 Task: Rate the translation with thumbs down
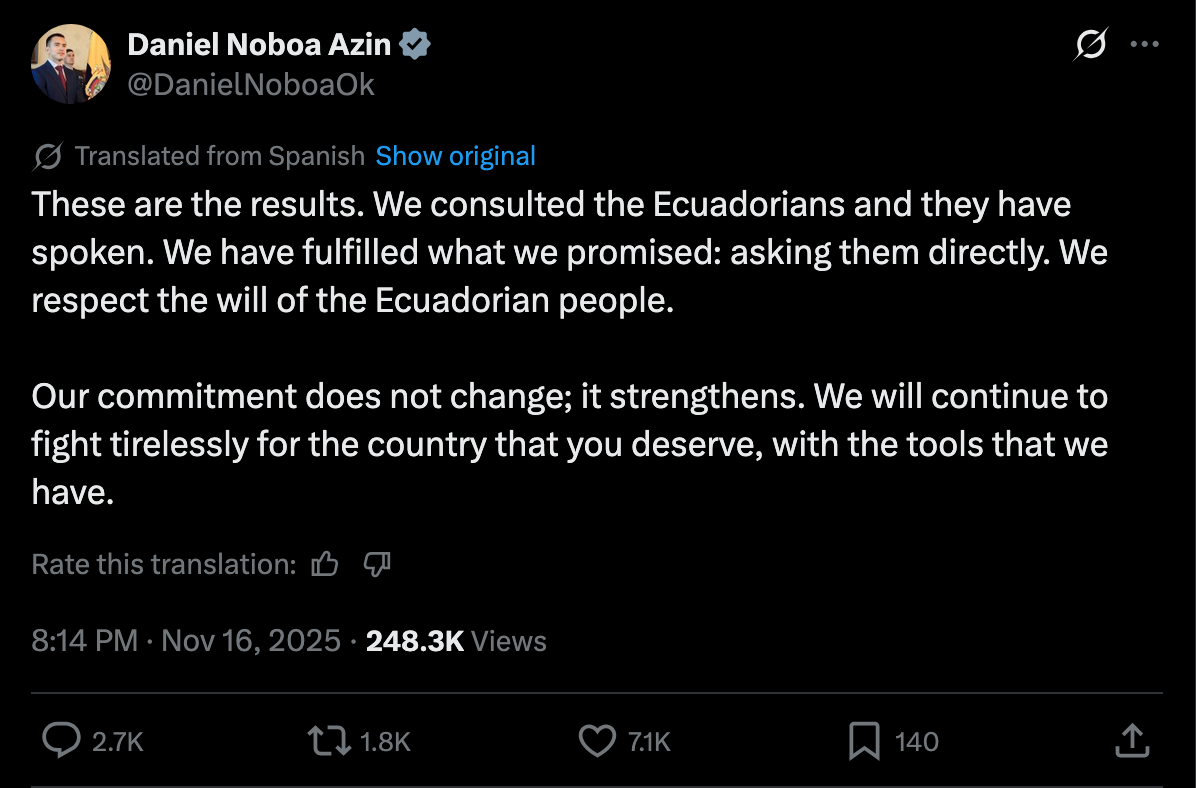tap(376, 565)
